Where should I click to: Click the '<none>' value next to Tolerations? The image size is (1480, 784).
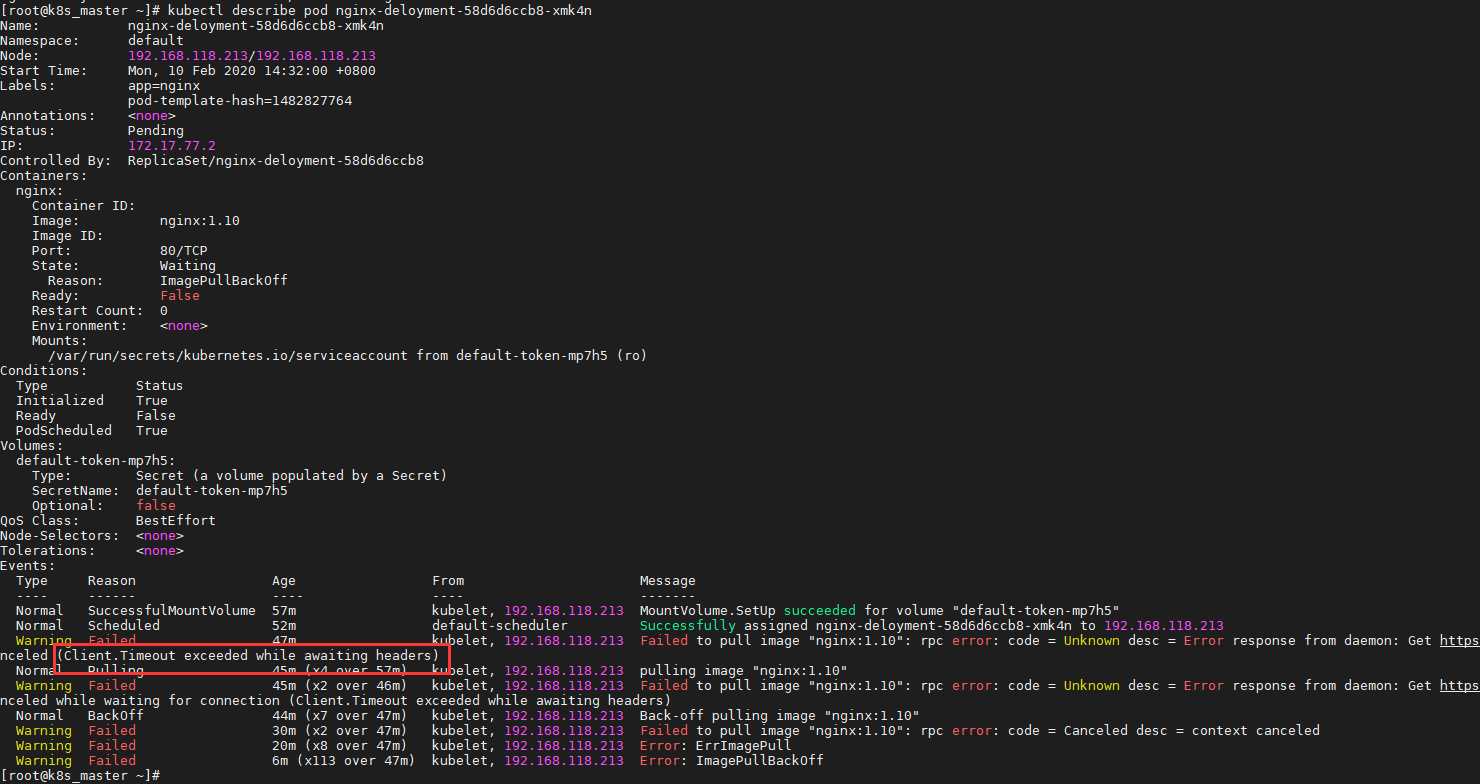point(160,550)
